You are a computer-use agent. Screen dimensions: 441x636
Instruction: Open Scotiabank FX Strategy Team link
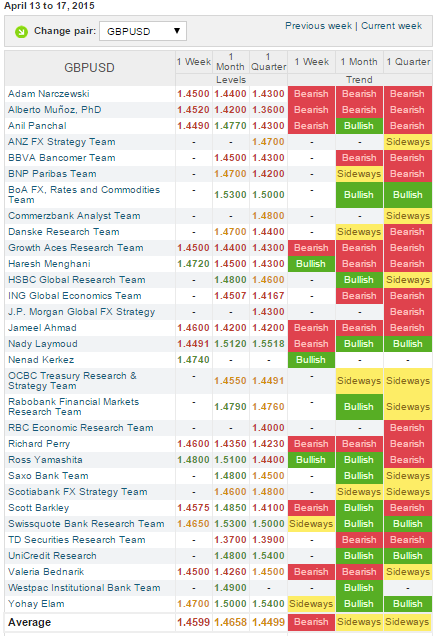point(78,492)
